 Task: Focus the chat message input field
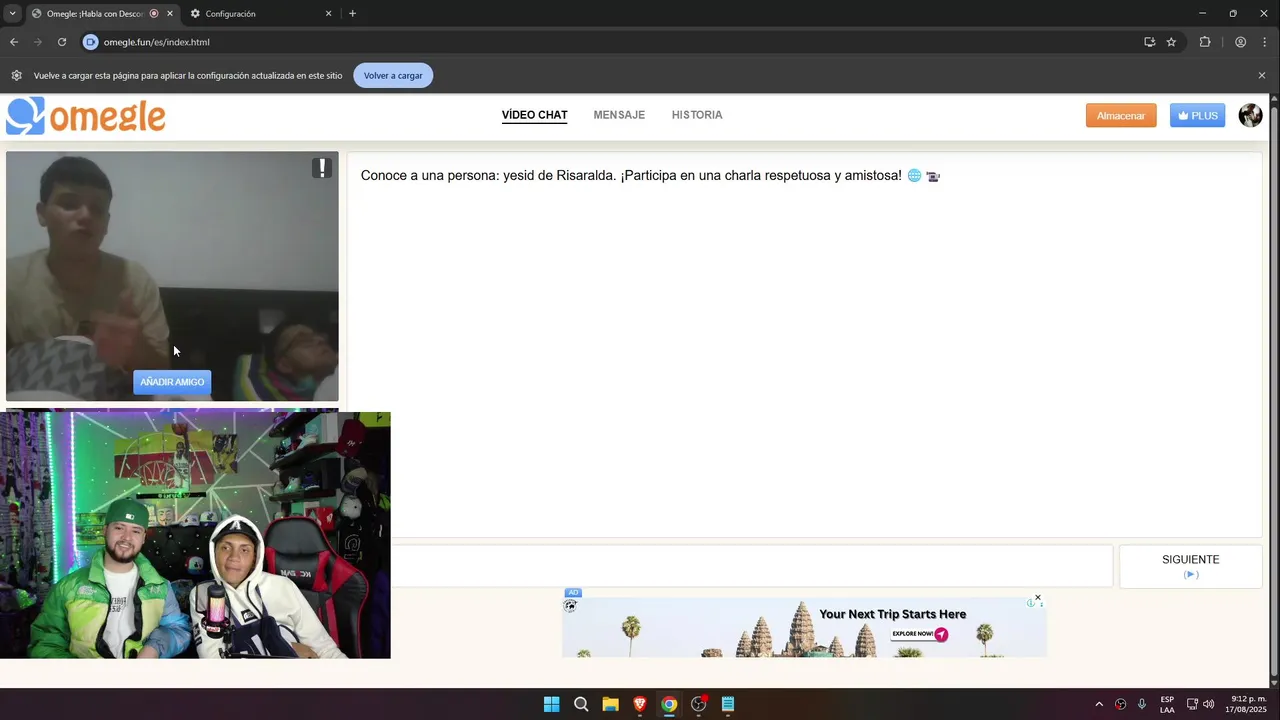tap(751, 566)
